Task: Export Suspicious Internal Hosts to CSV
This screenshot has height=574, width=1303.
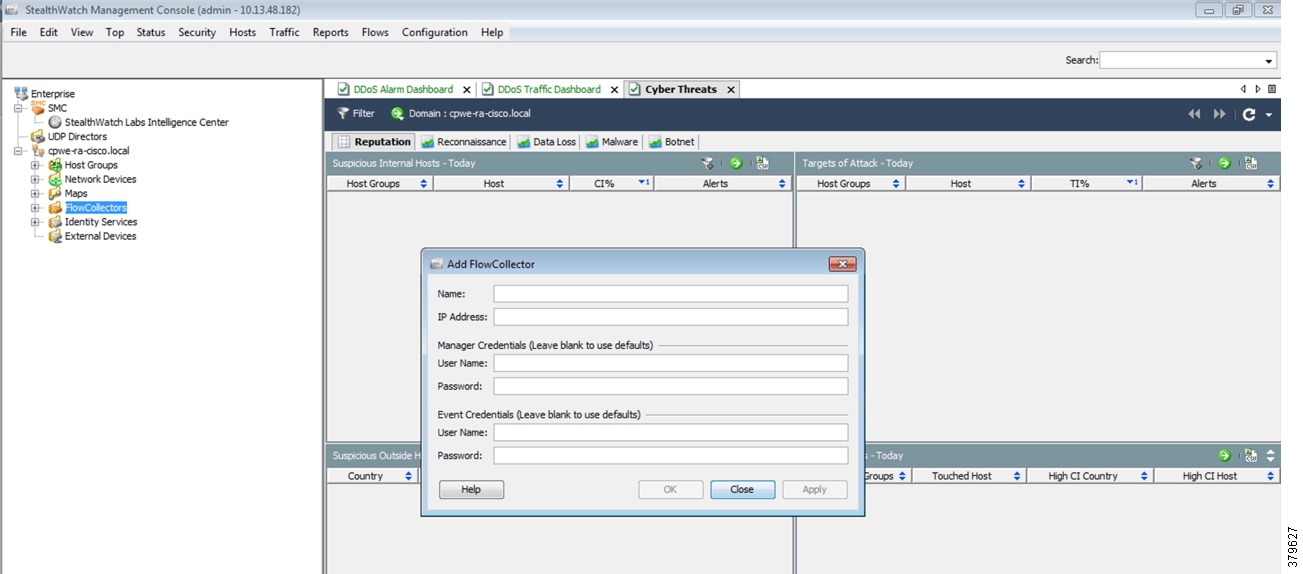Action: (762, 163)
